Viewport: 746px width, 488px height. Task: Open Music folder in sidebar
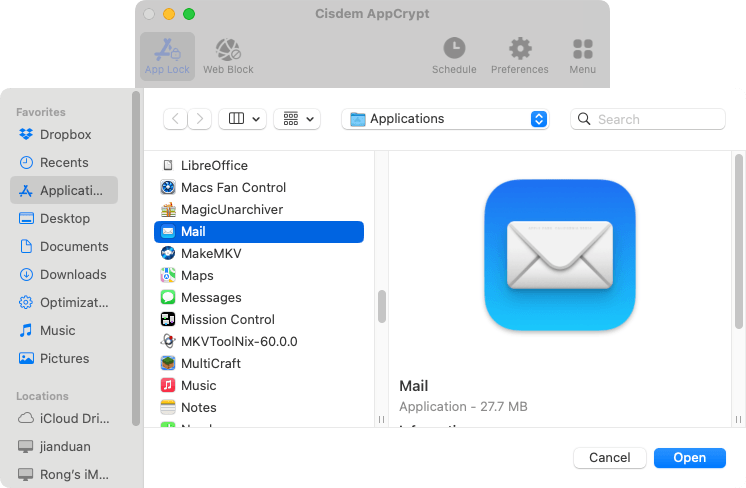point(64,331)
